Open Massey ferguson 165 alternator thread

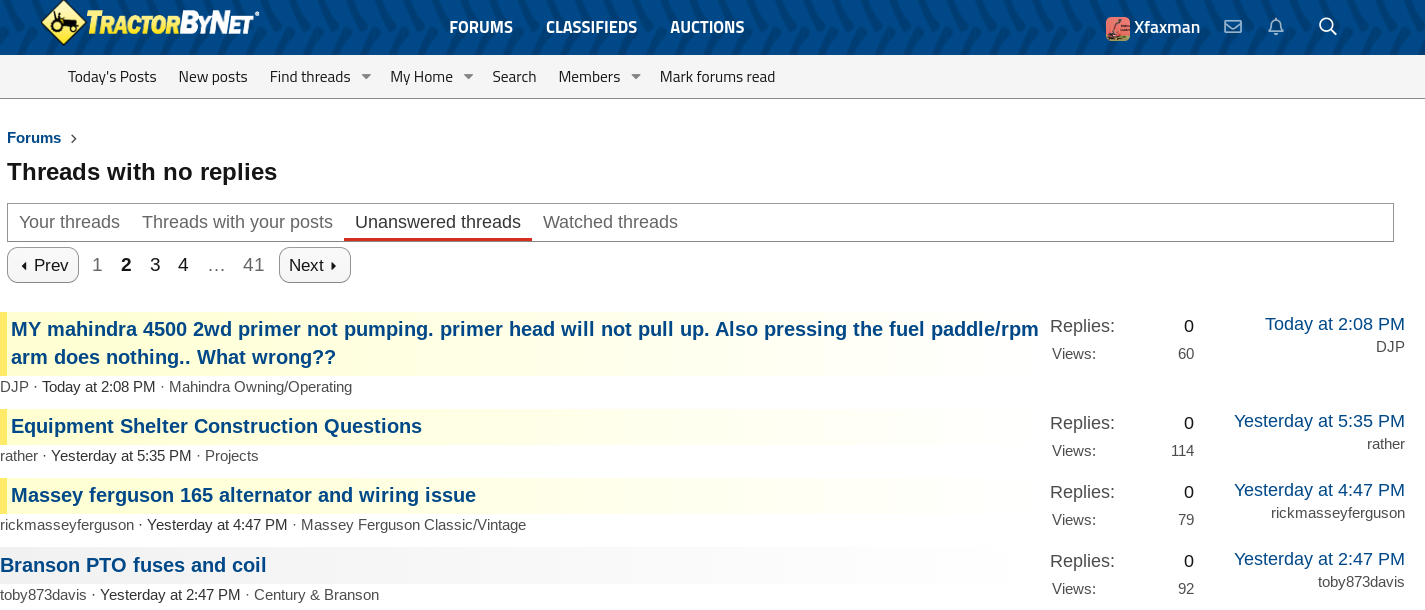point(243,495)
